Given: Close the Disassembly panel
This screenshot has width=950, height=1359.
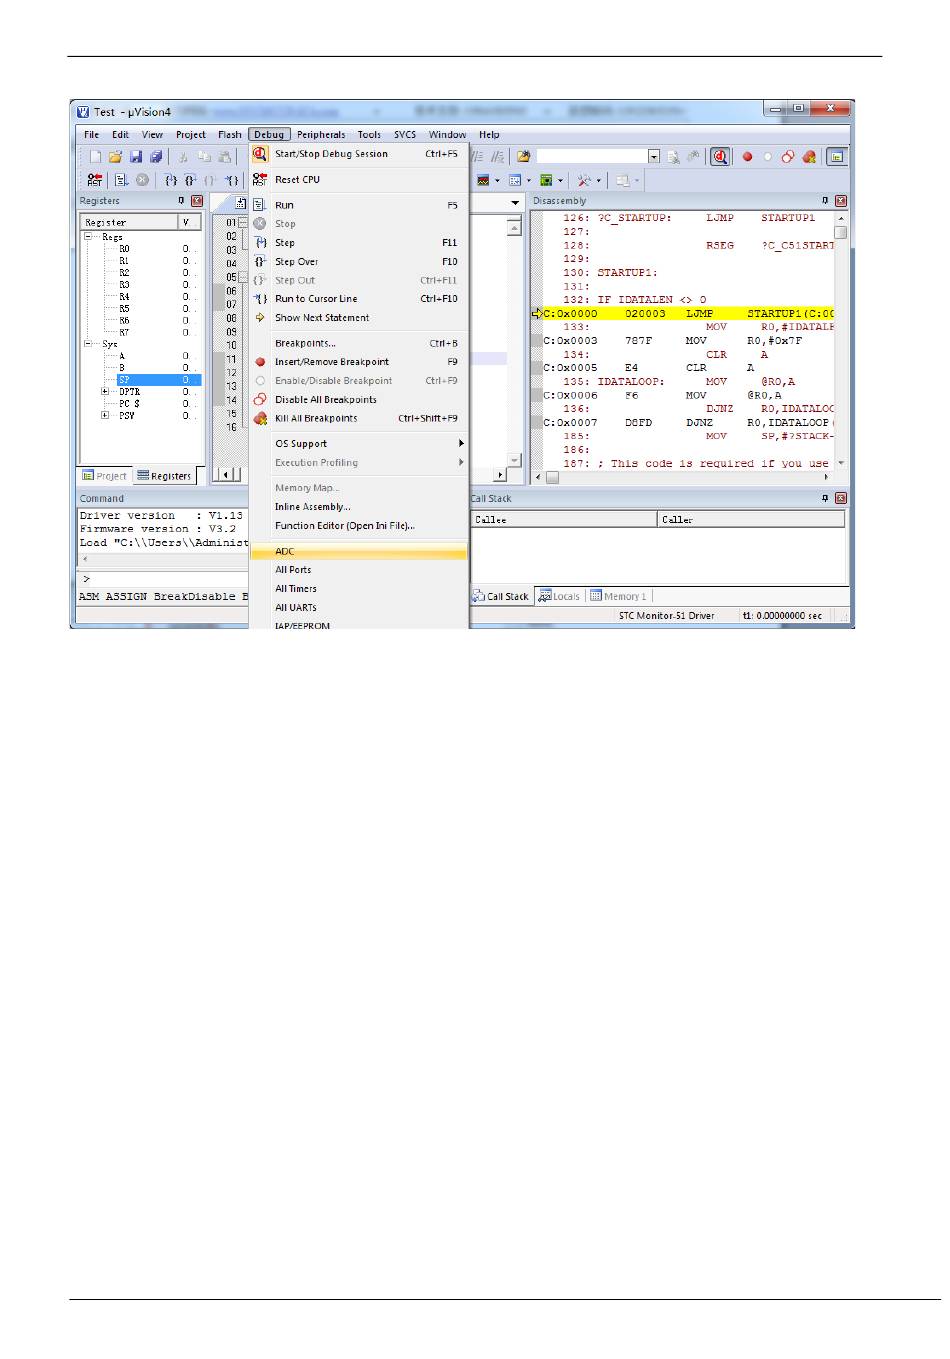Looking at the screenshot, I should pos(841,201).
